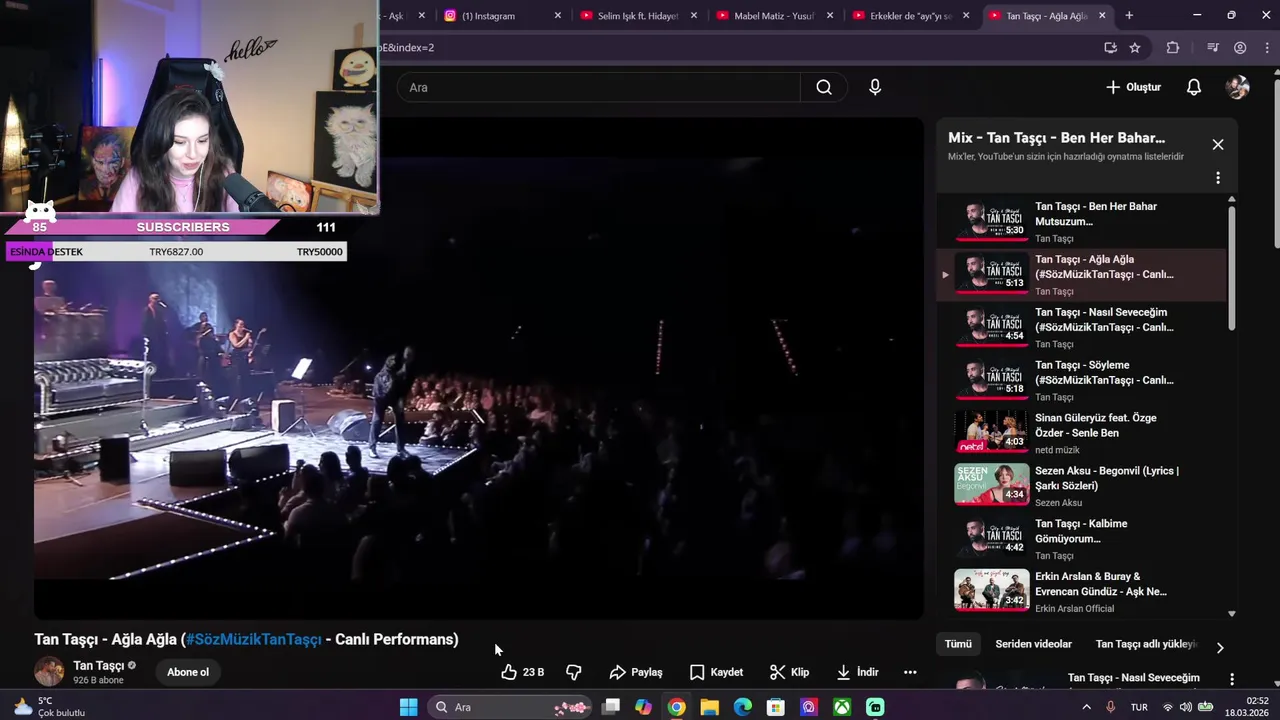
Task: Open the weather widget on the taskbar
Action: [x=48, y=707]
